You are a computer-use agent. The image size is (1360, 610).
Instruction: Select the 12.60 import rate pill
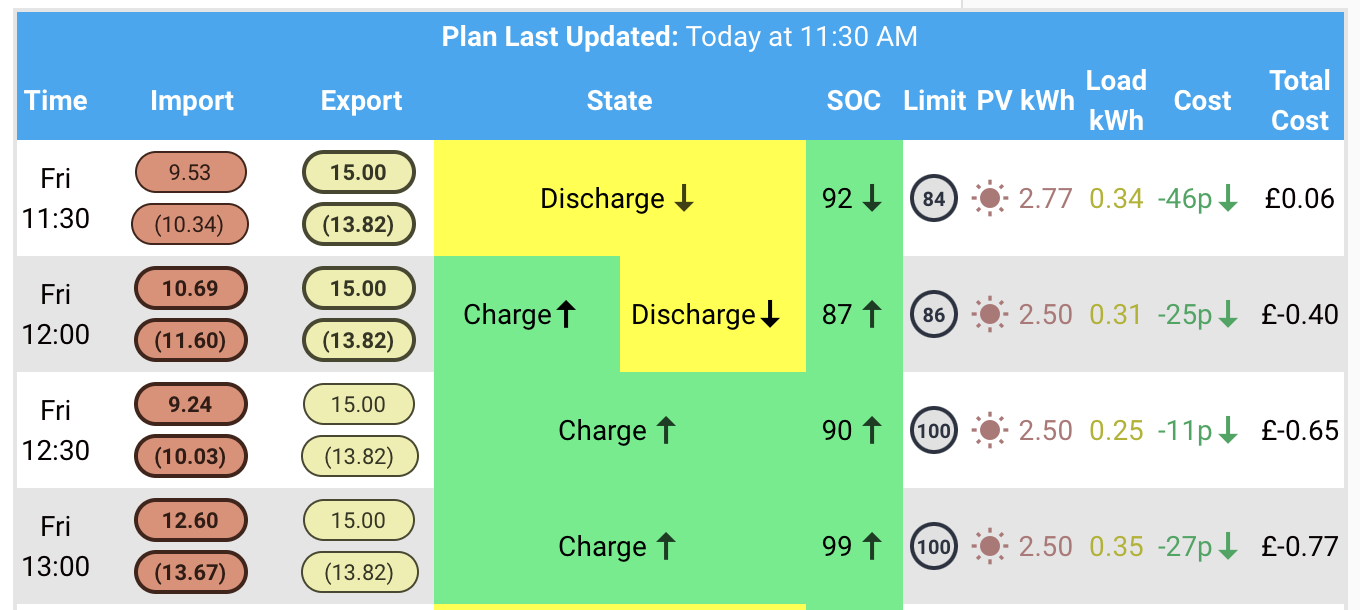pyautogui.click(x=190, y=520)
